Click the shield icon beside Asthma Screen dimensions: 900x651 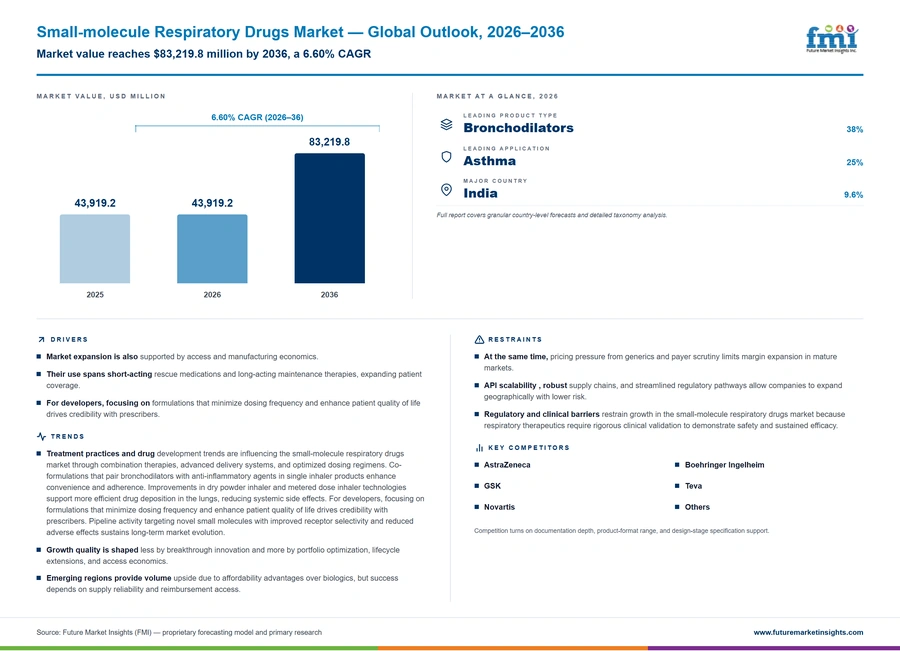(446, 157)
